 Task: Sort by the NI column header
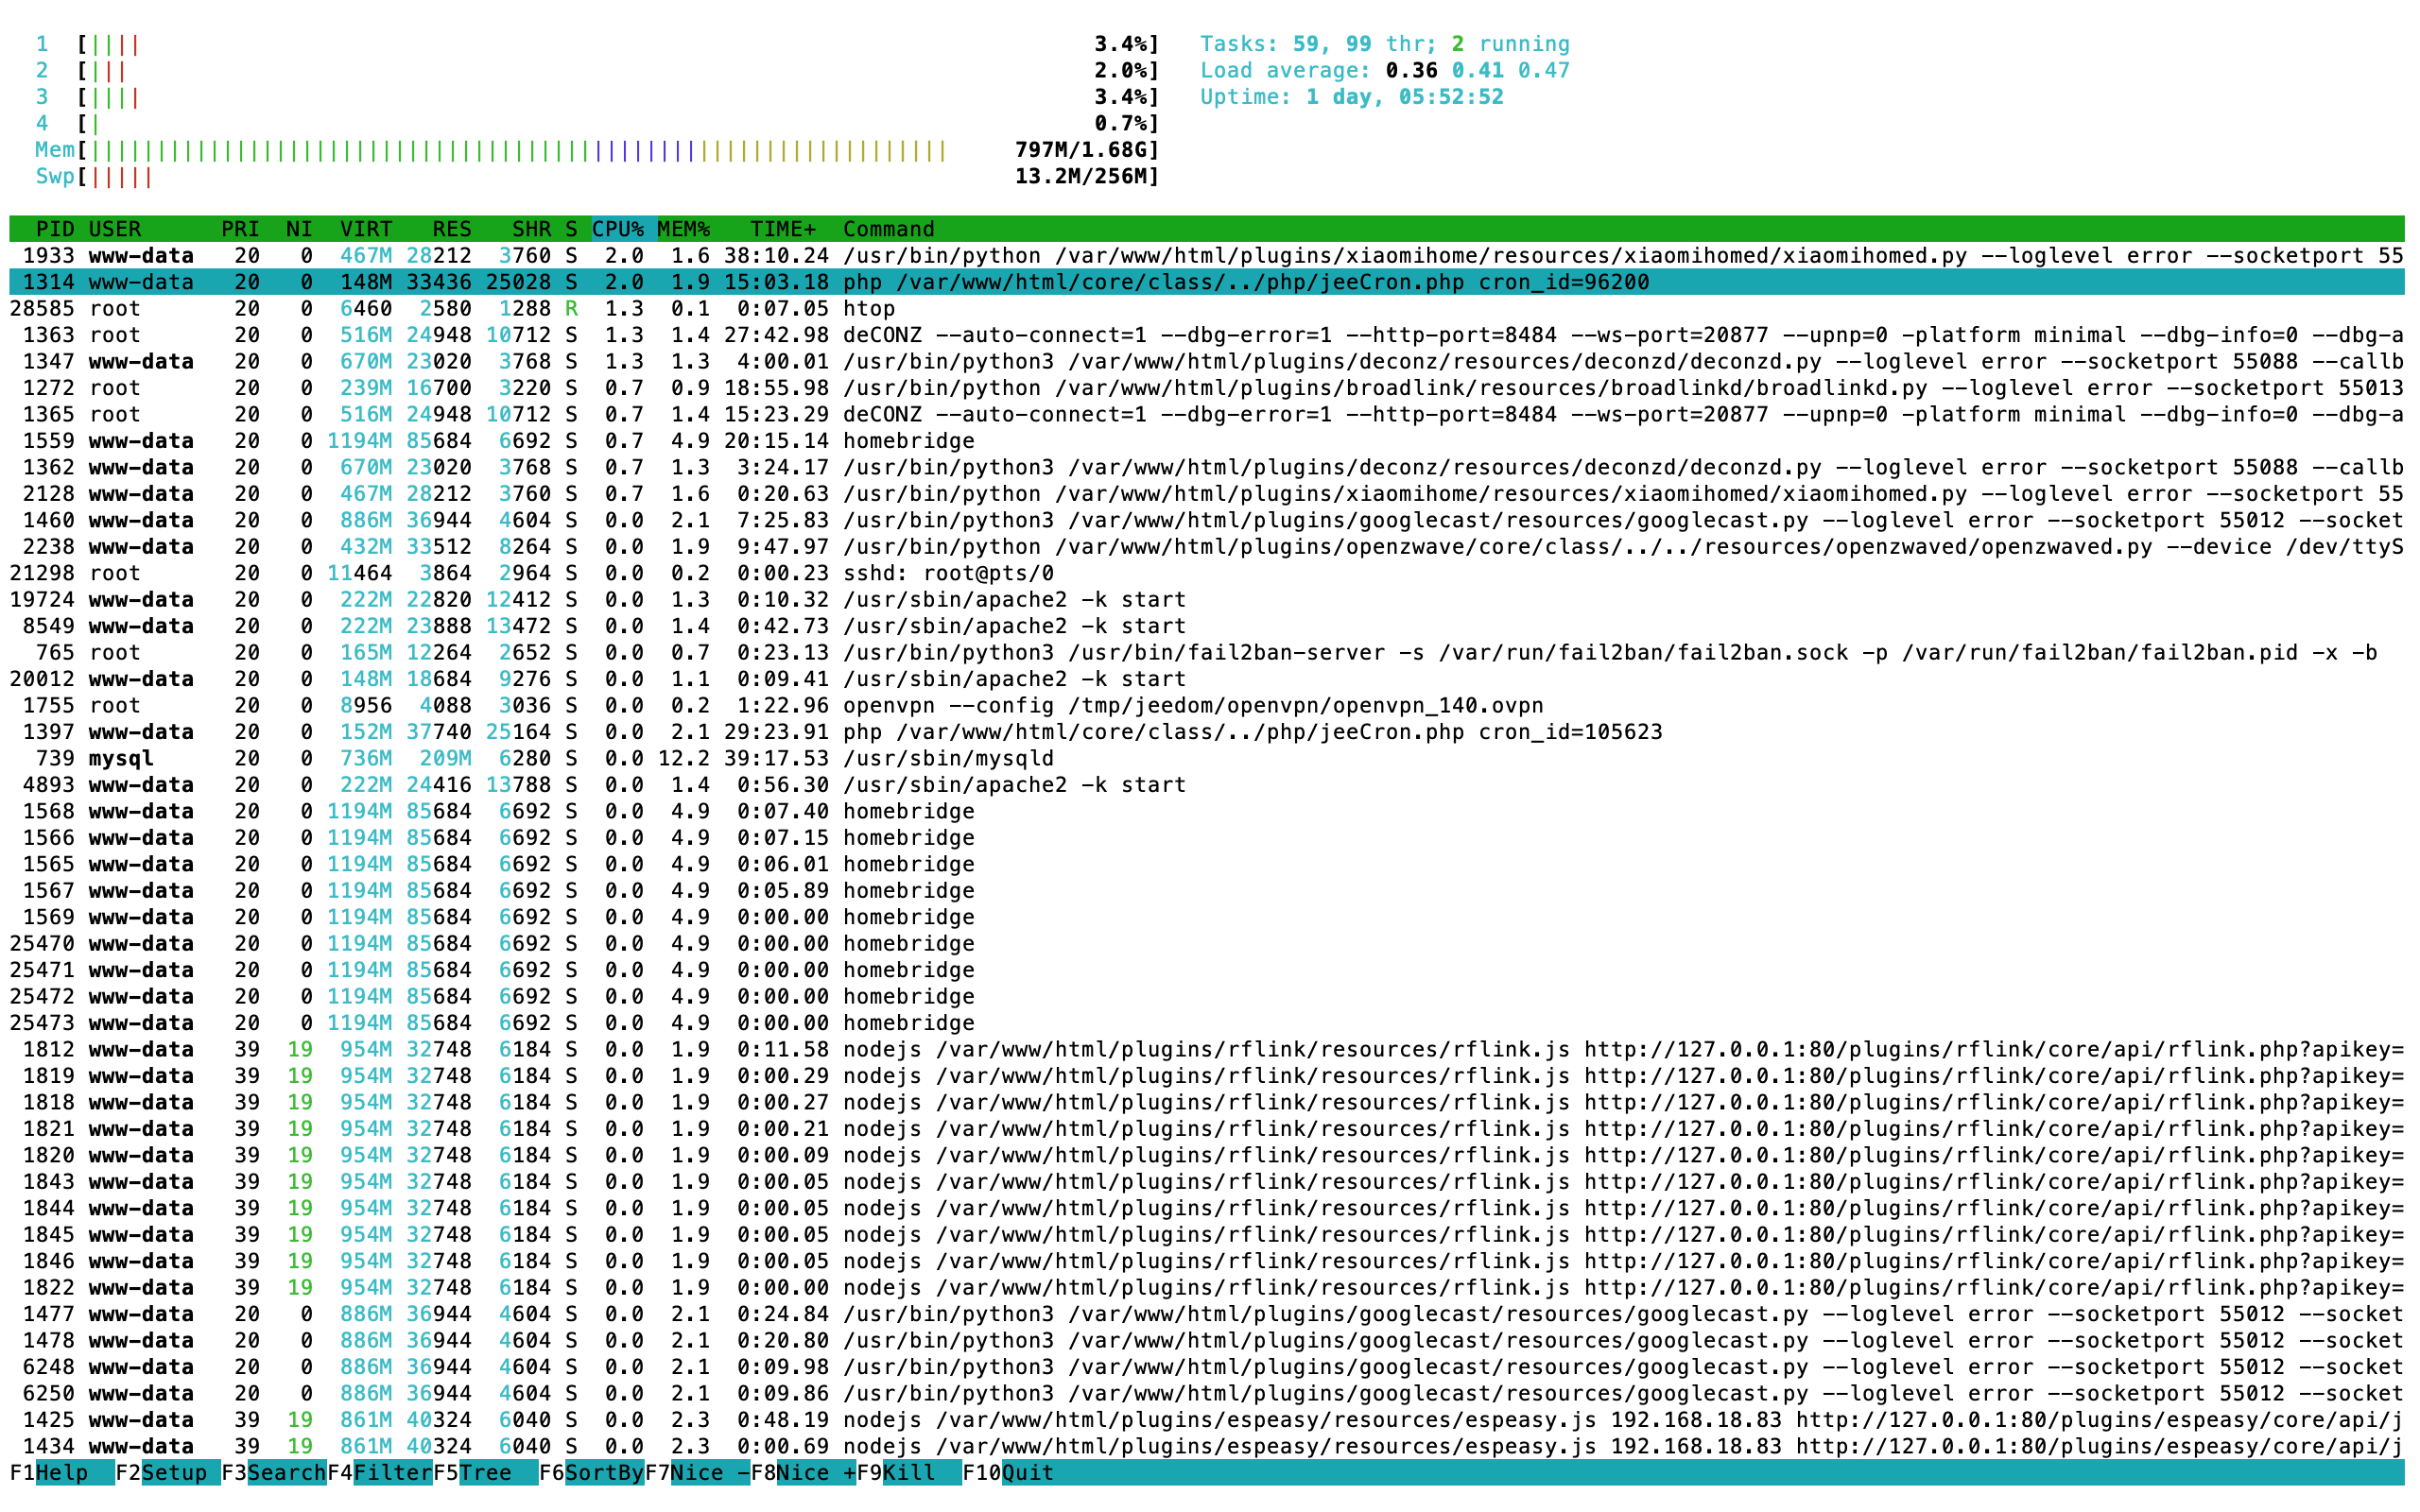coord(299,229)
